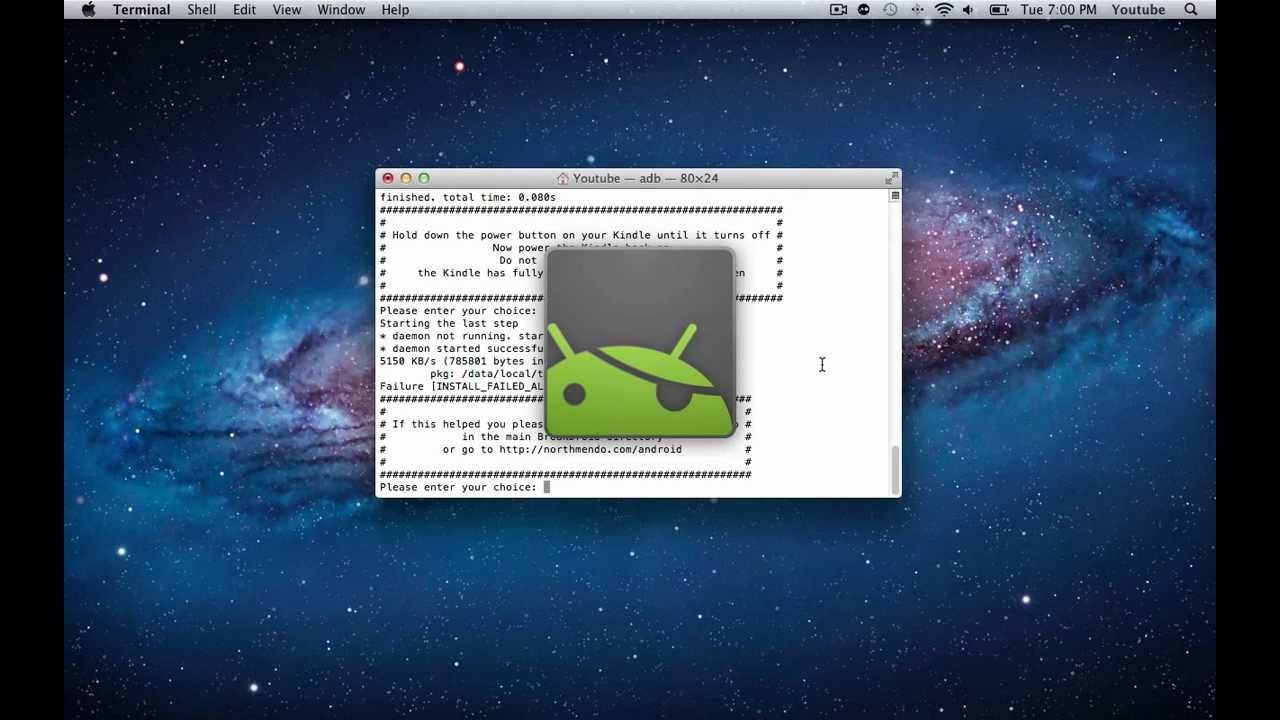Zoom the Terminal window with green button

pyautogui.click(x=424, y=178)
